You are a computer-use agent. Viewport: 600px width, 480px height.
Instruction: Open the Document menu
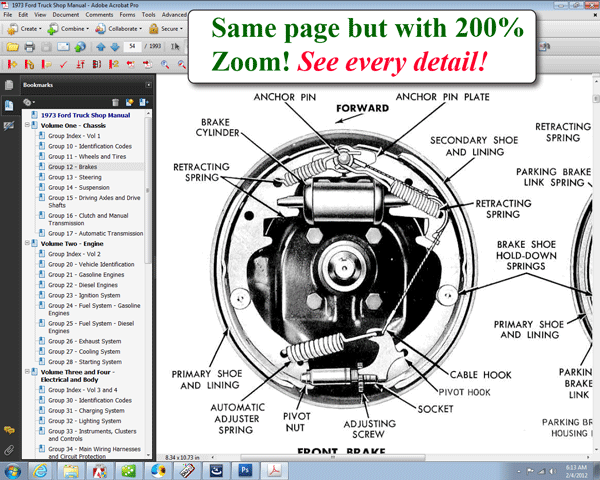pyautogui.click(x=65, y=15)
